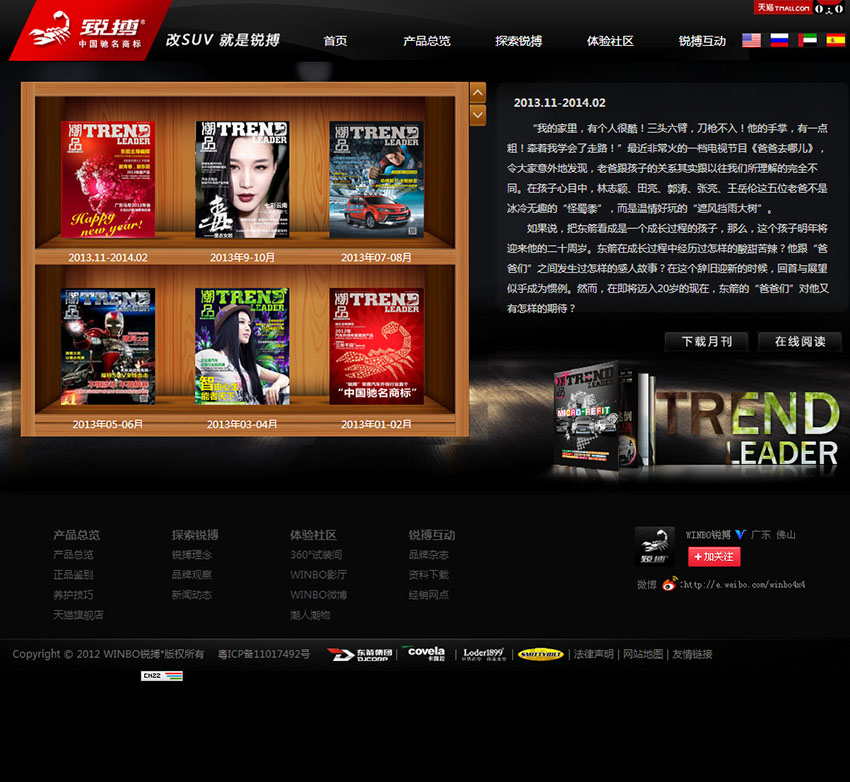This screenshot has height=782, width=850.
Task: Follow WINBO with the 加关注 button
Action: pyautogui.click(x=714, y=557)
